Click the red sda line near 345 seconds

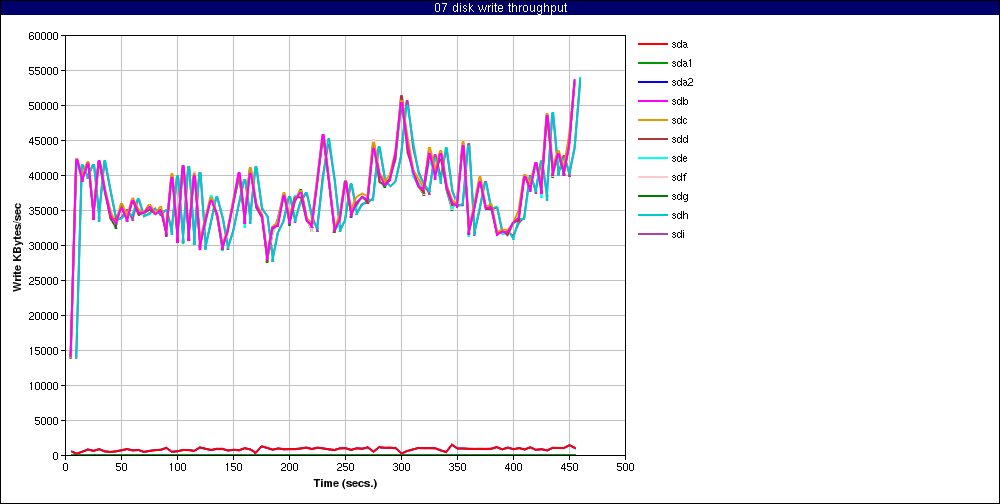[452, 445]
